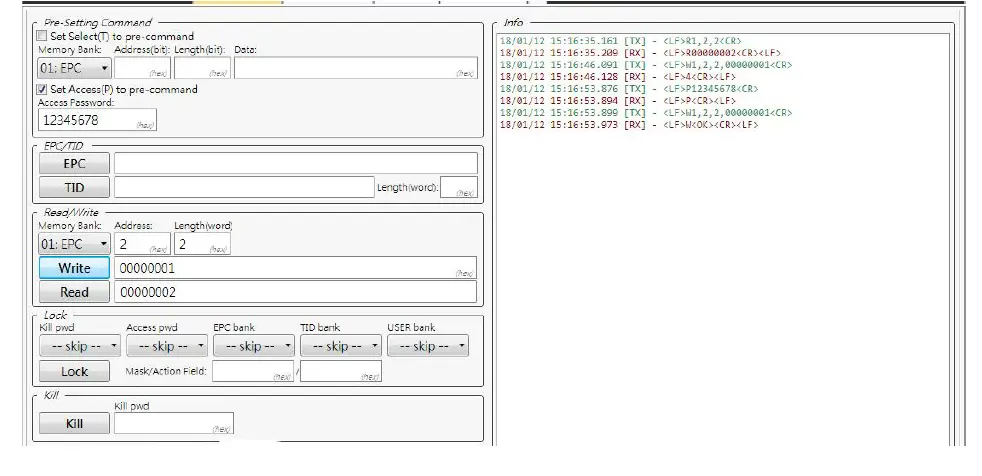The height and width of the screenshot is (476, 982).
Task: Open the Kill pwd lock dropdown
Action: pos(80,346)
